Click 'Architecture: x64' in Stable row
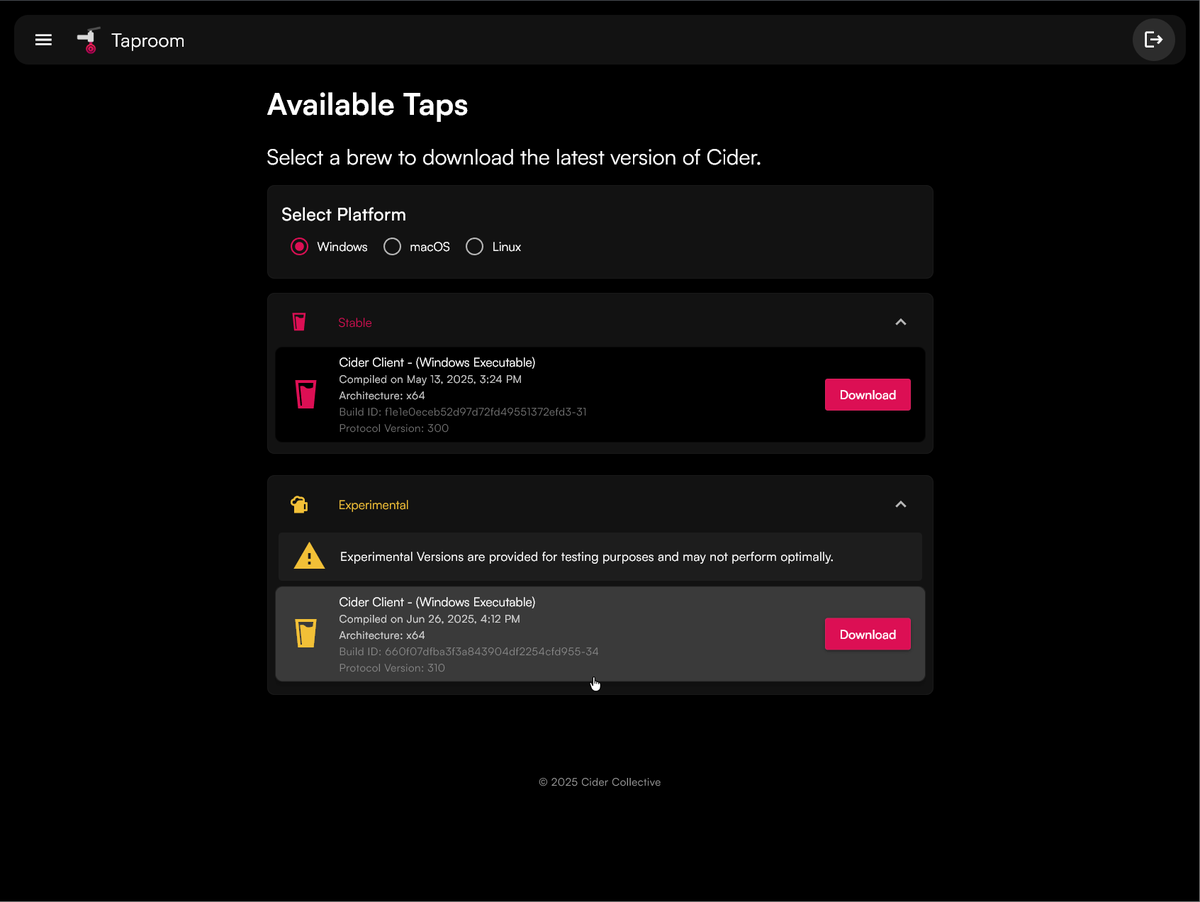The image size is (1200, 902). coord(382,396)
